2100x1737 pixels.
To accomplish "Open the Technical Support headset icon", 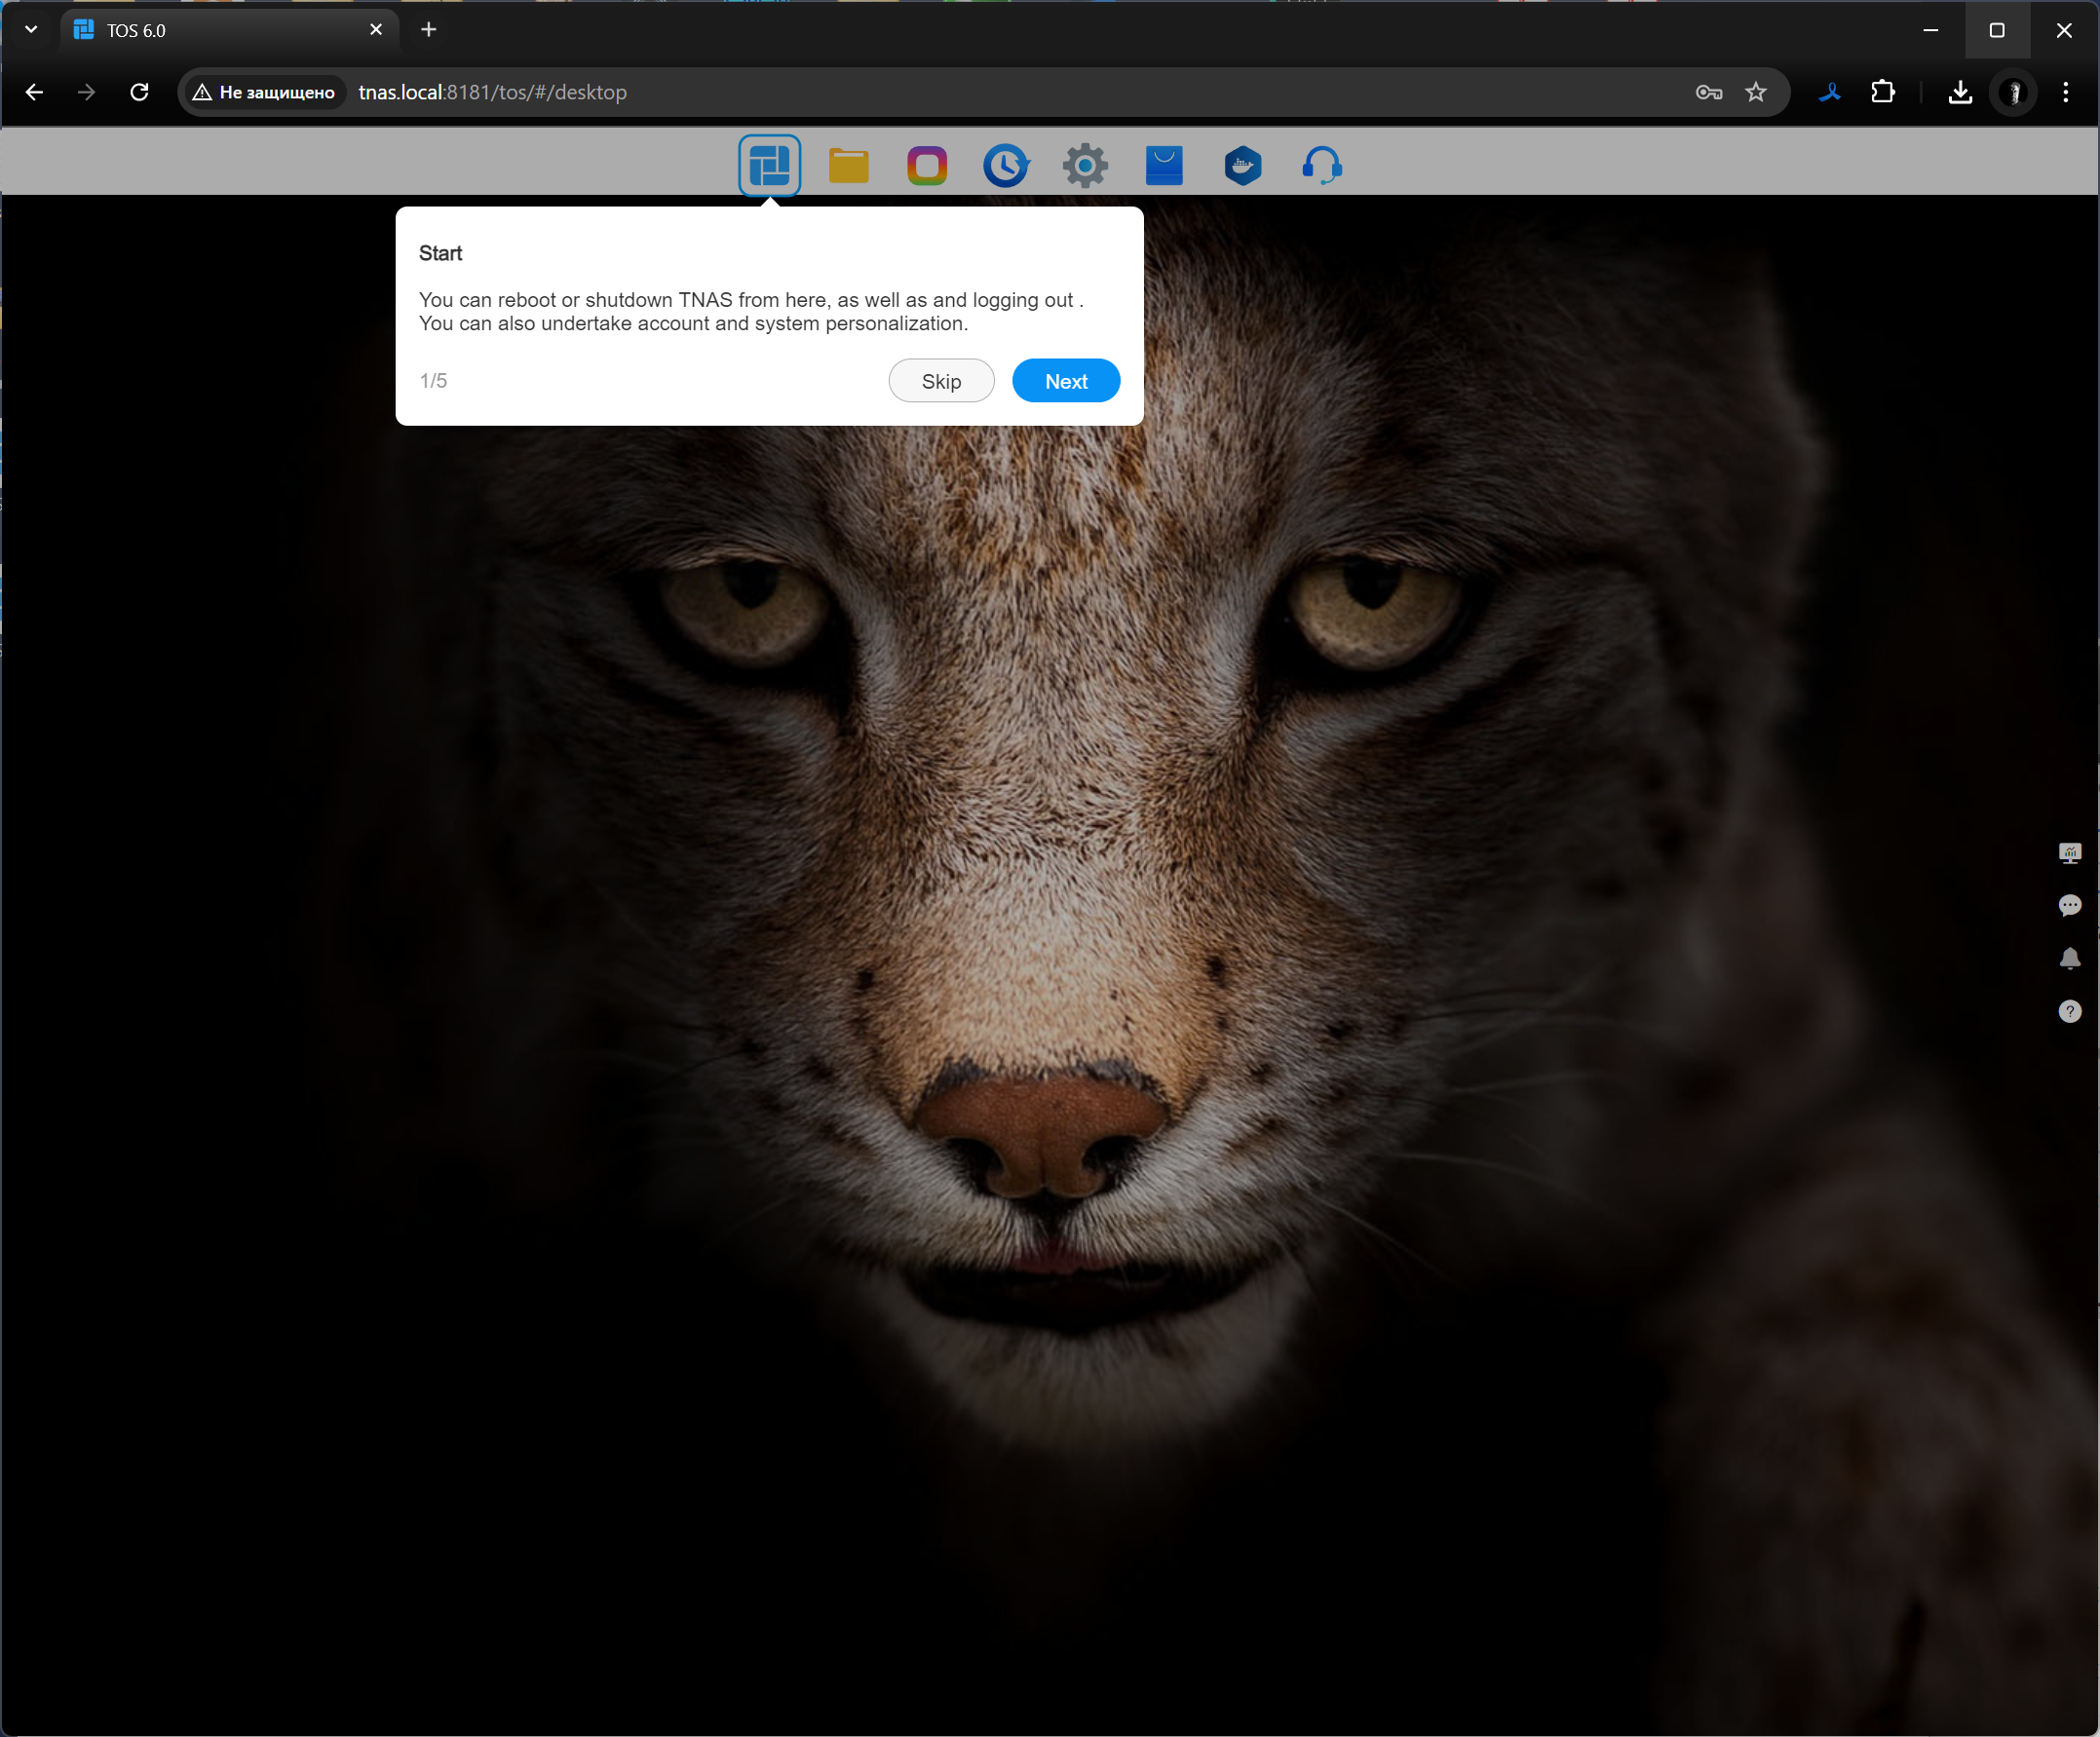I will [x=1322, y=165].
